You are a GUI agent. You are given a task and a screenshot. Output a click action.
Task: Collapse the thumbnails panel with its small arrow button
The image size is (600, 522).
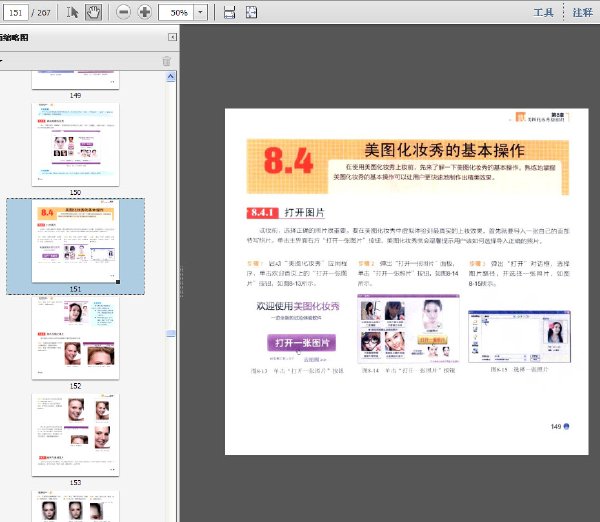click(x=173, y=37)
